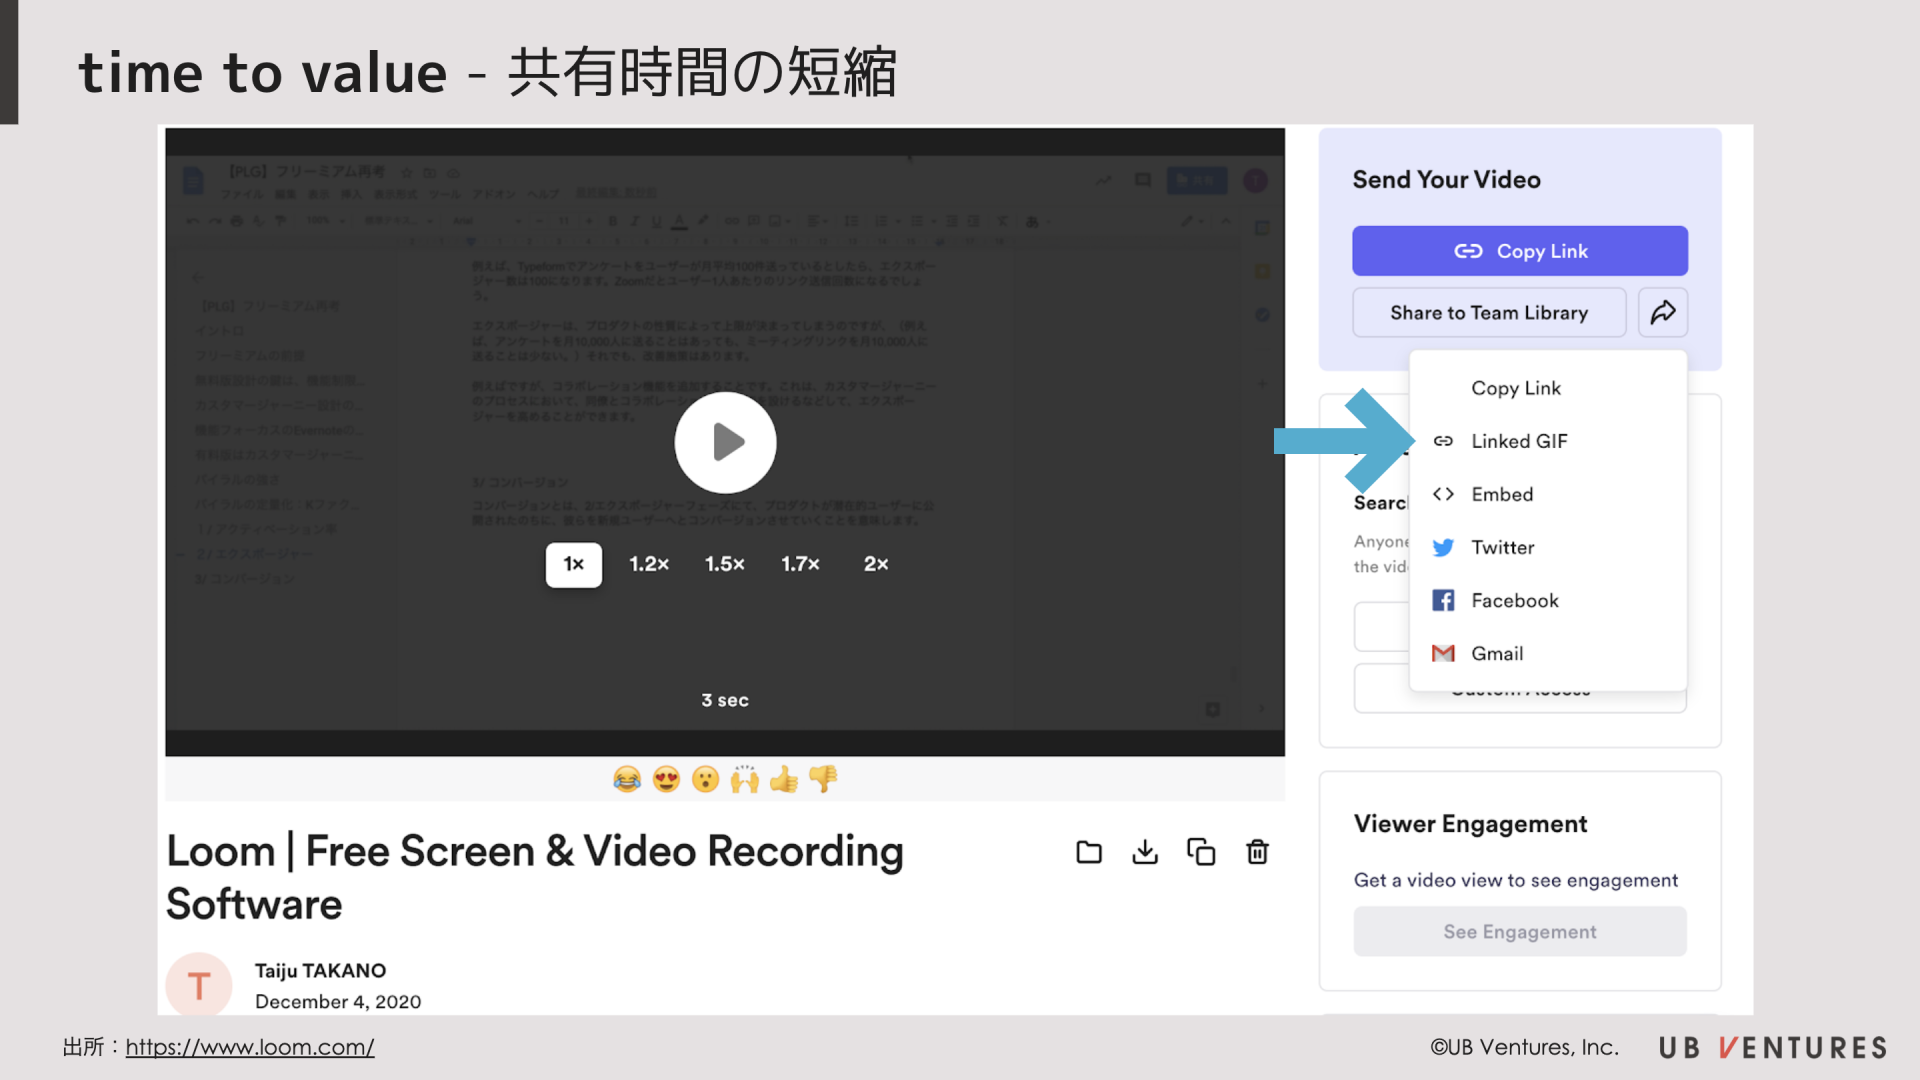Click the See Engagement button

pos(1520,932)
